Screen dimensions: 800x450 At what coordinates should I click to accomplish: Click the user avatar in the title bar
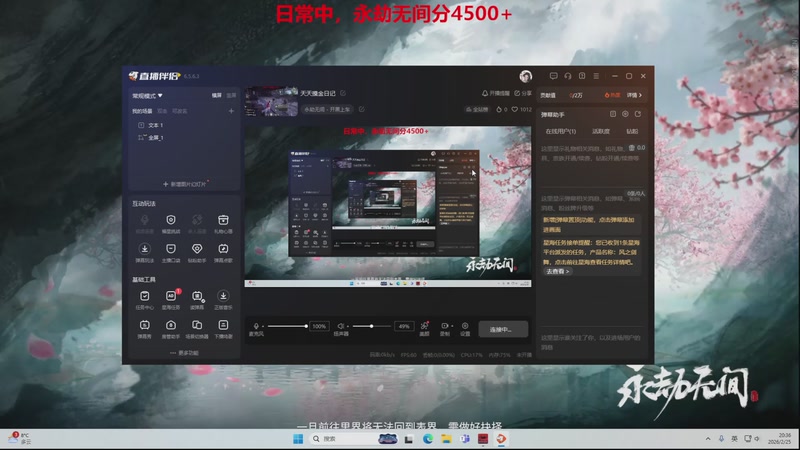pyautogui.click(x=526, y=76)
